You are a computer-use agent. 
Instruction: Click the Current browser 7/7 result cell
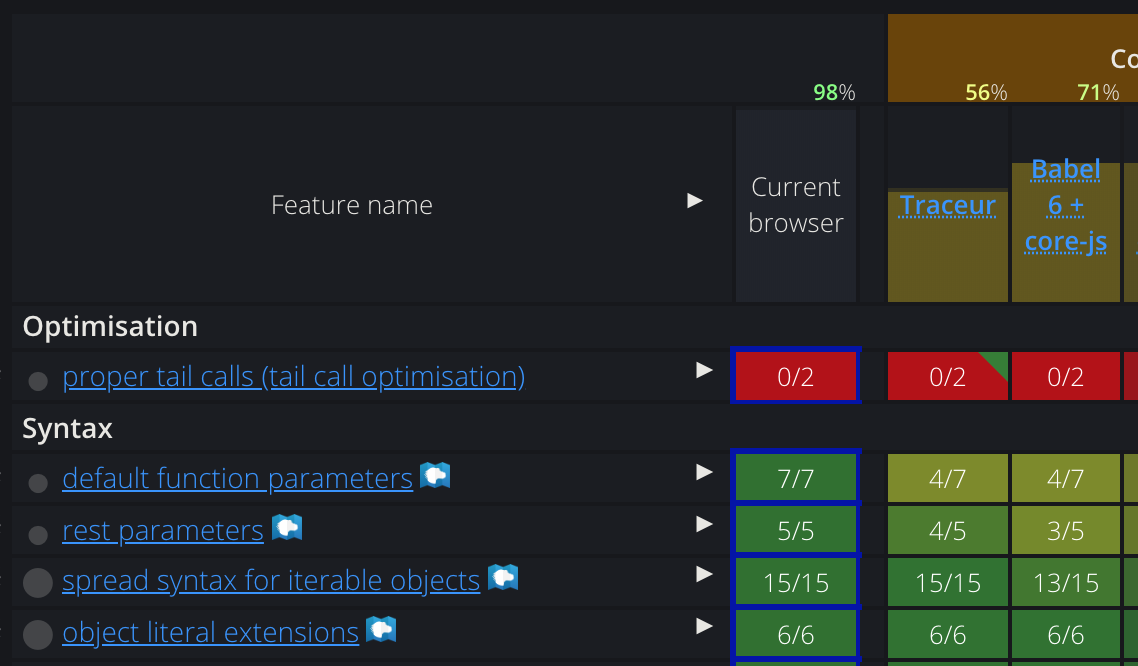pos(795,477)
